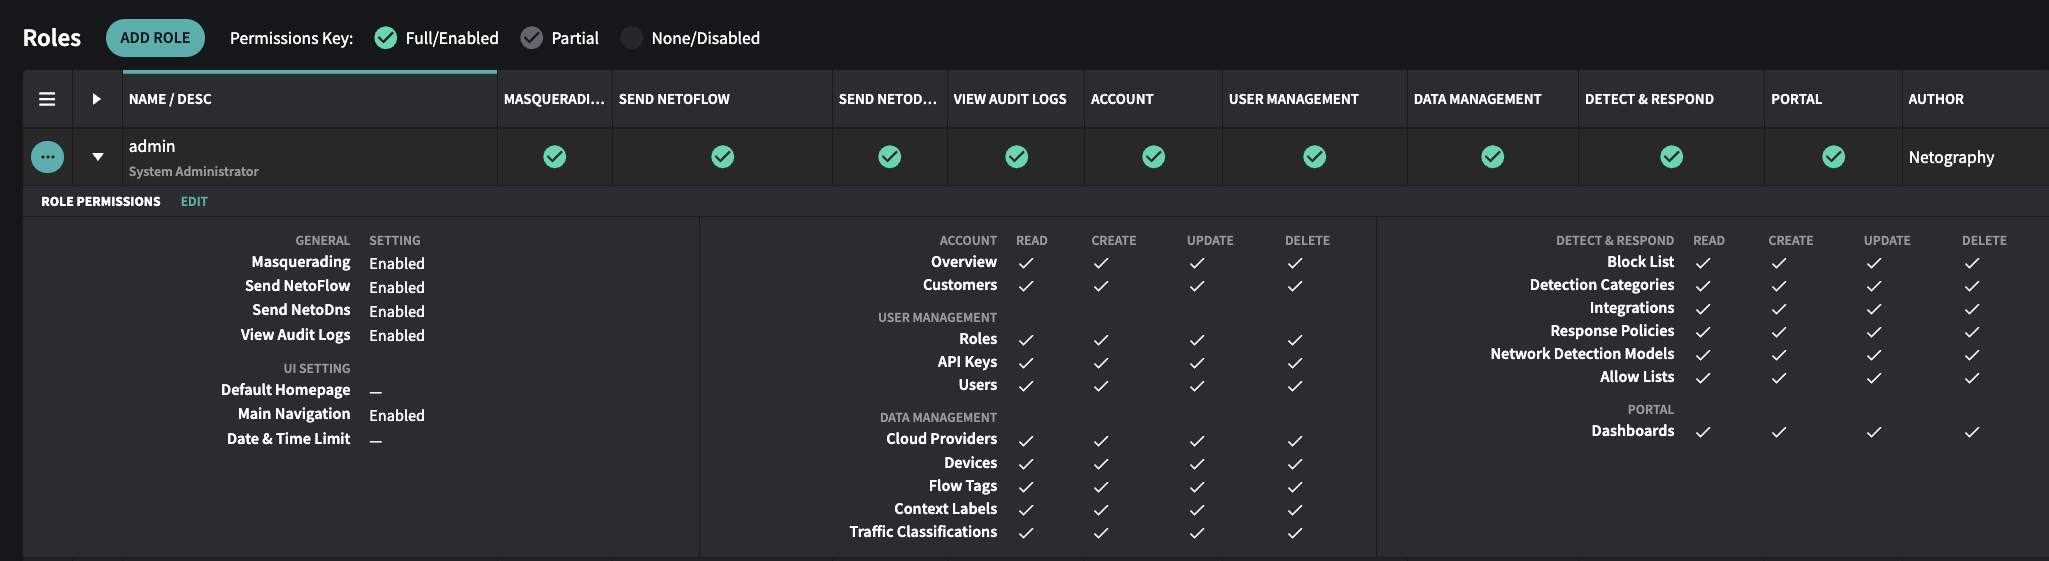The height and width of the screenshot is (561, 2049).
Task: Click the View Audit Logs column header
Action: (x=1010, y=99)
